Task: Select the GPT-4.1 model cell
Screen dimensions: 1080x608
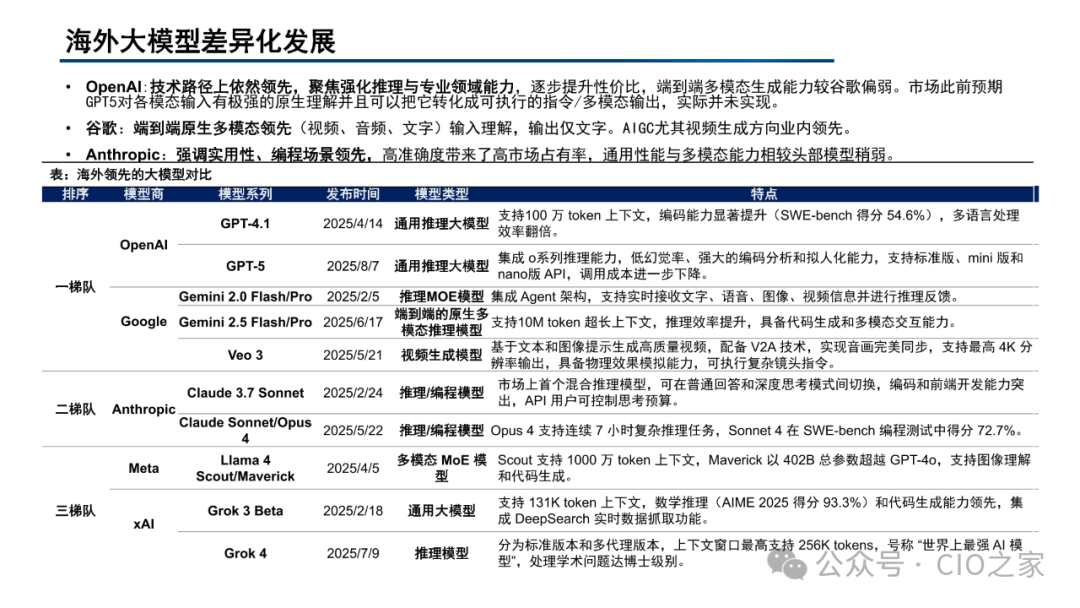Action: tap(245, 224)
